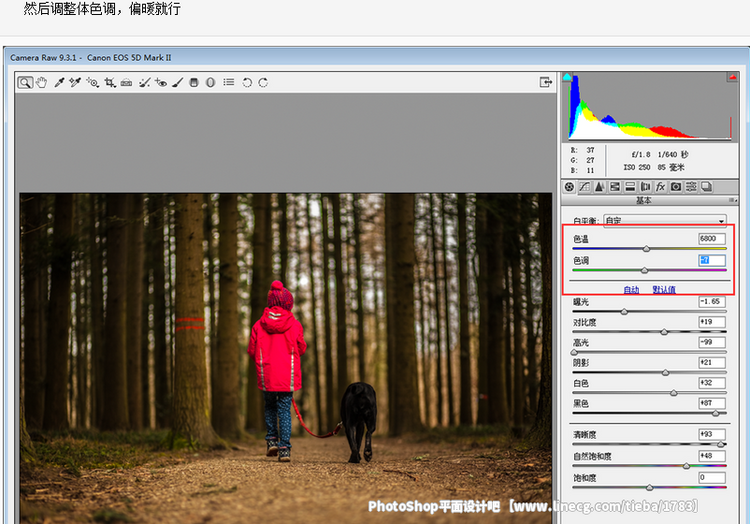The width and height of the screenshot is (750, 524).
Task: Rotate image counterclockwise
Action: 247,83
